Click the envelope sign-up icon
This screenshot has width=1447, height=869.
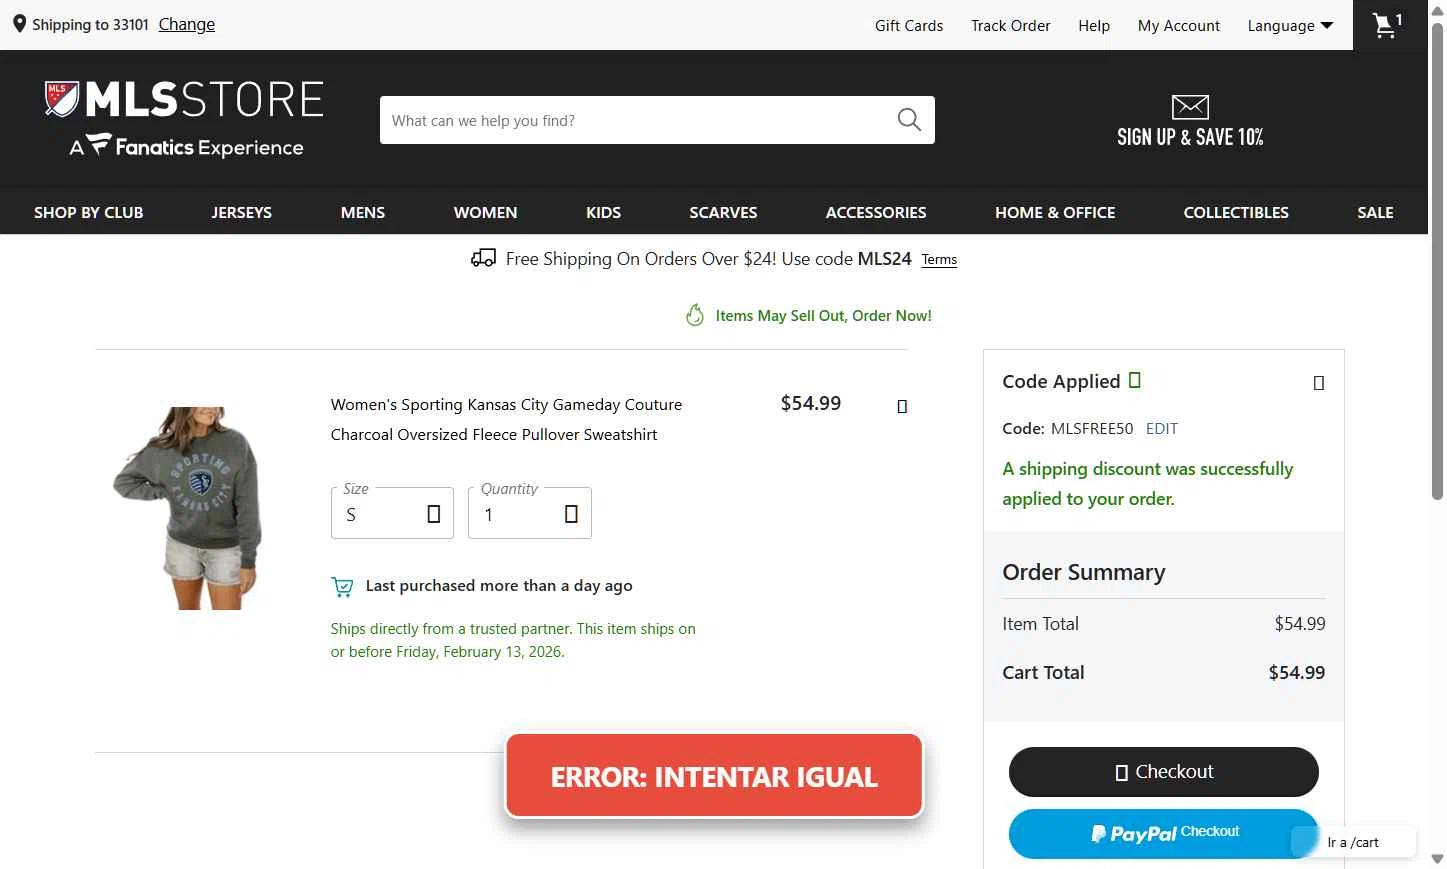pos(1190,107)
